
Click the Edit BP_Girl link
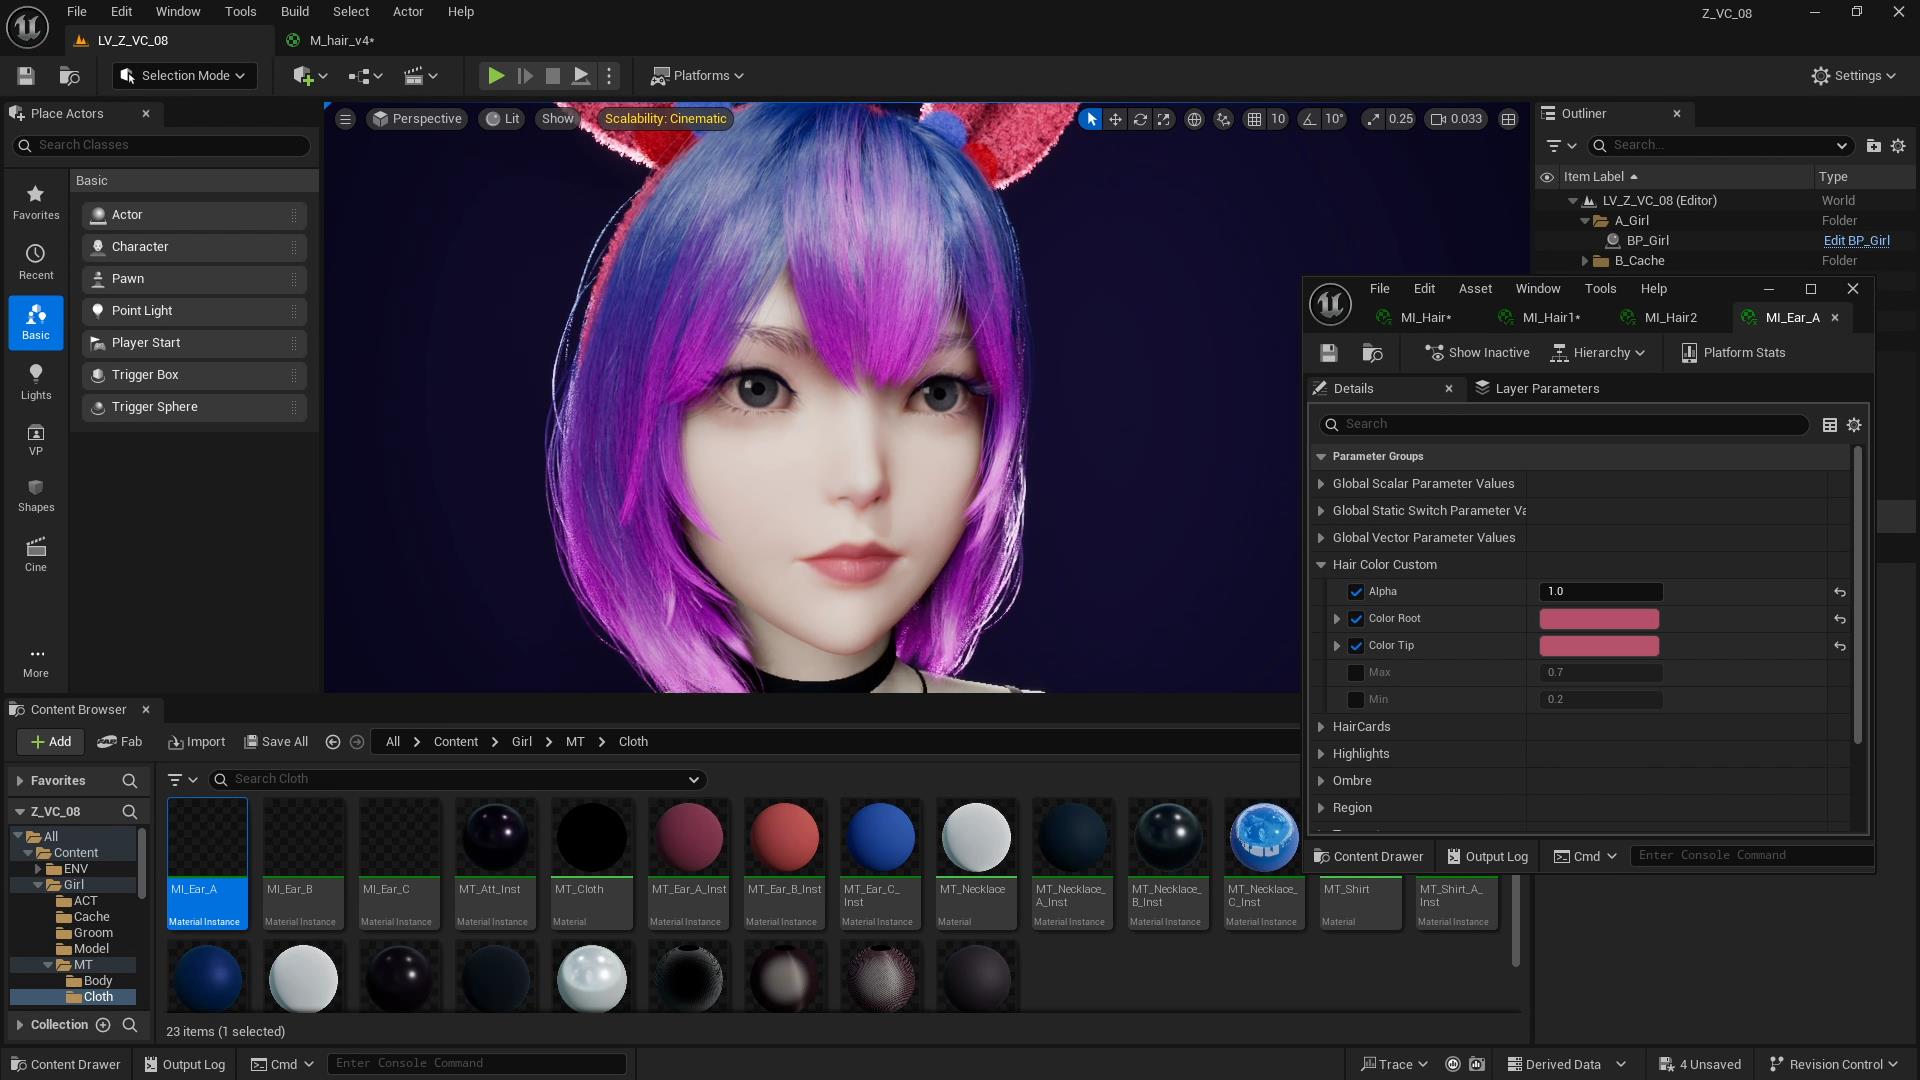click(1856, 241)
